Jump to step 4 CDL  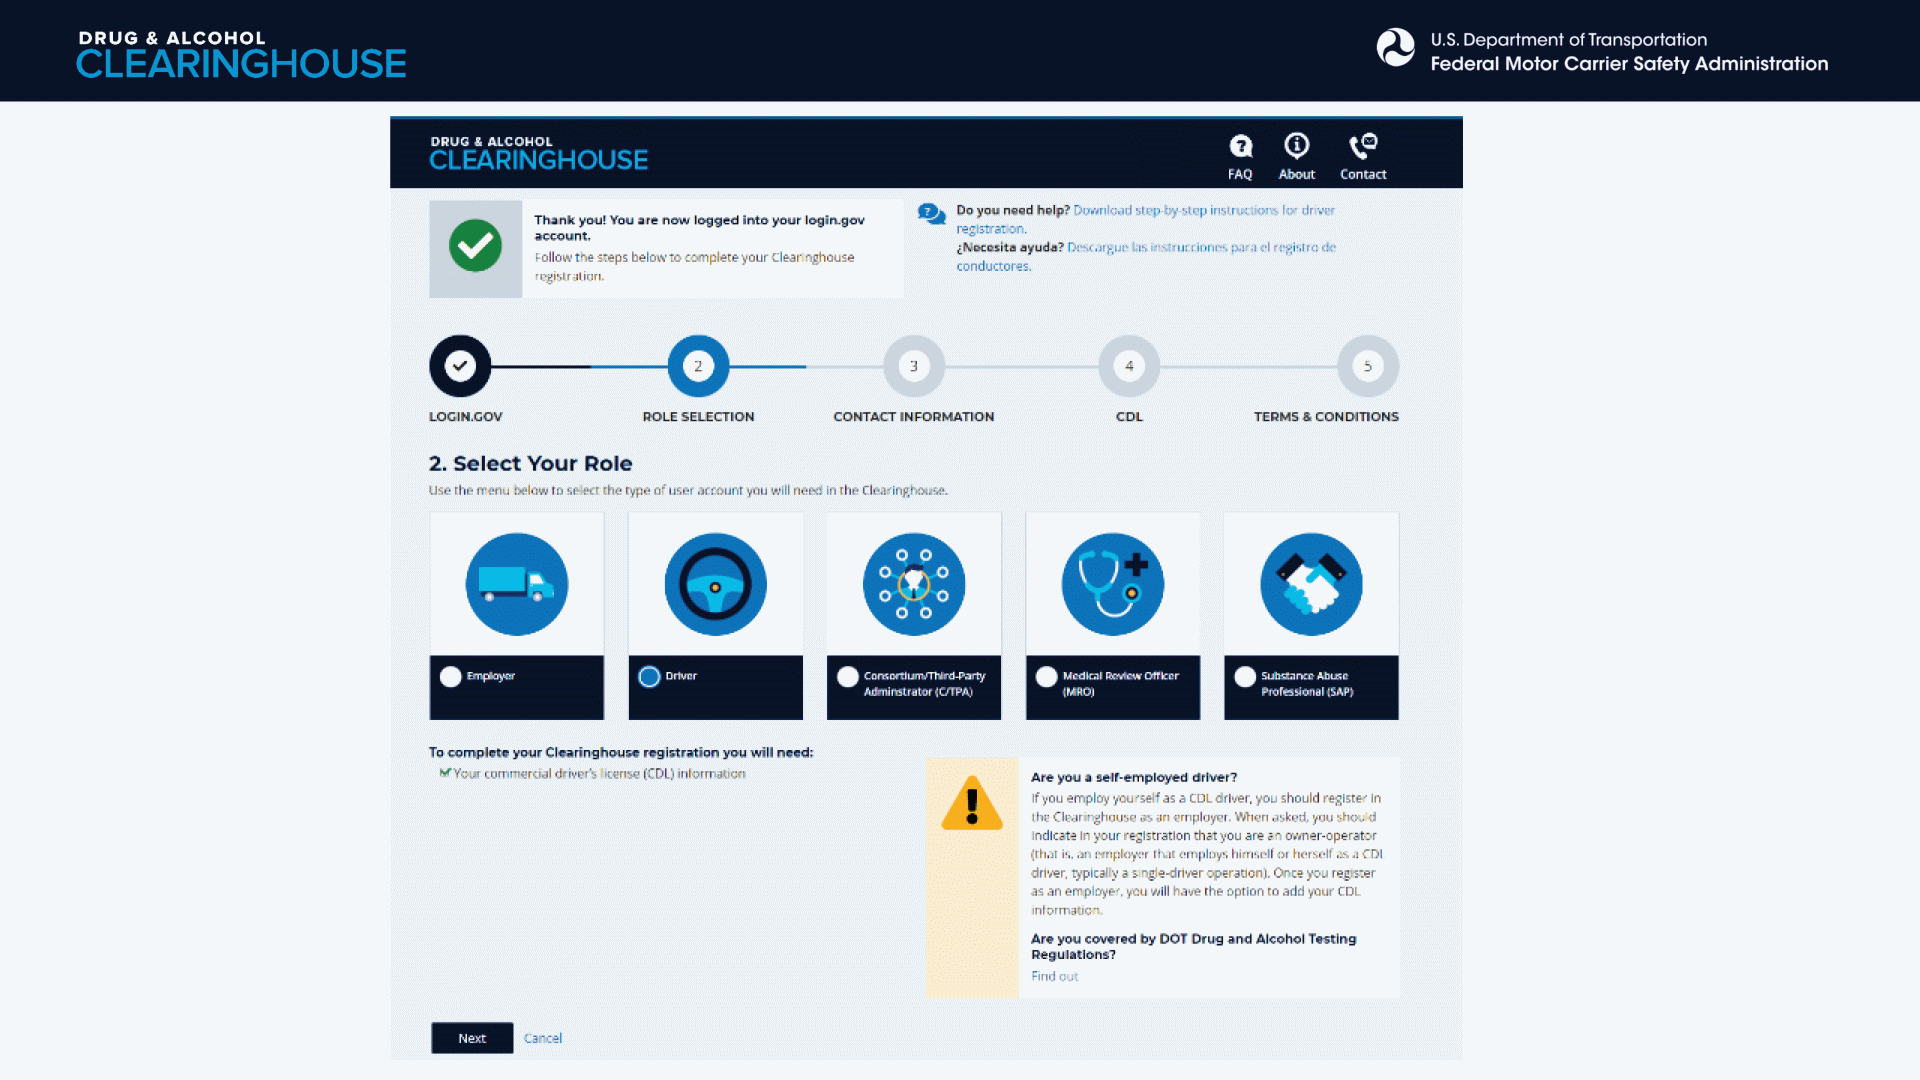point(1128,366)
